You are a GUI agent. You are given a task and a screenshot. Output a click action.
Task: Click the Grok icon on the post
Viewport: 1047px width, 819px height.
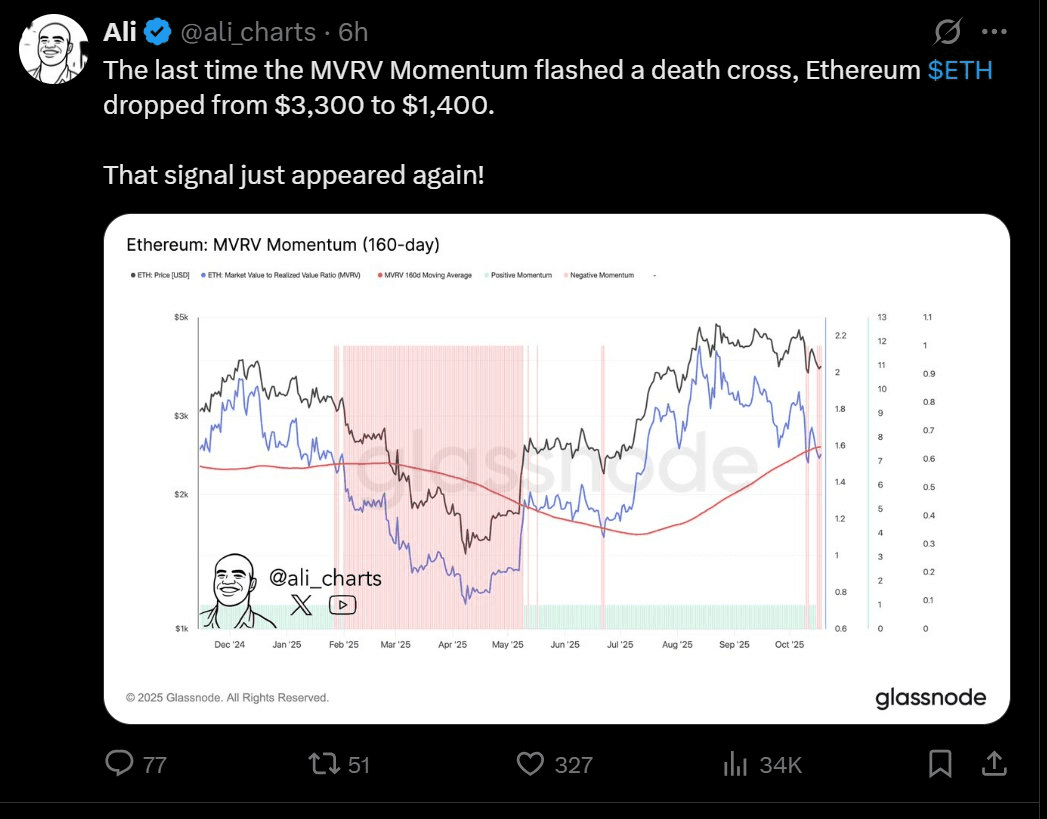pos(947,34)
